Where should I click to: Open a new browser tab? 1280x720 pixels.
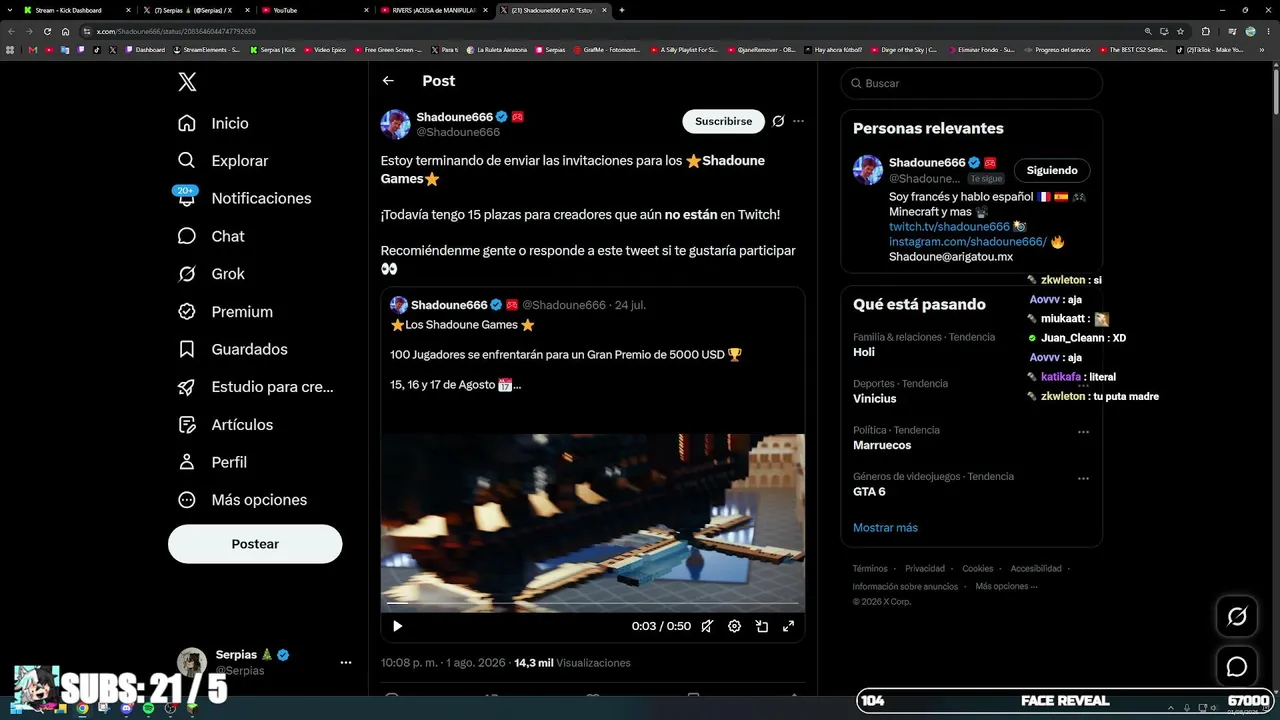point(622,10)
